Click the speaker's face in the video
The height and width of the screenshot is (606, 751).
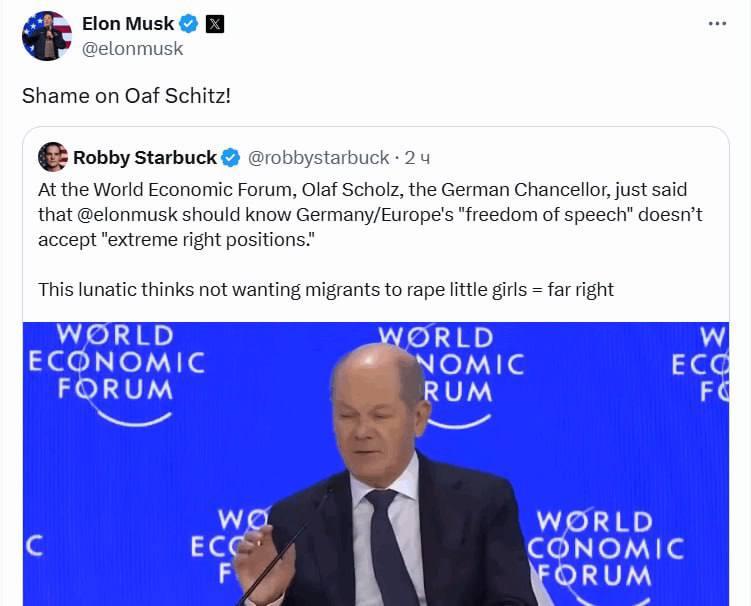376,419
